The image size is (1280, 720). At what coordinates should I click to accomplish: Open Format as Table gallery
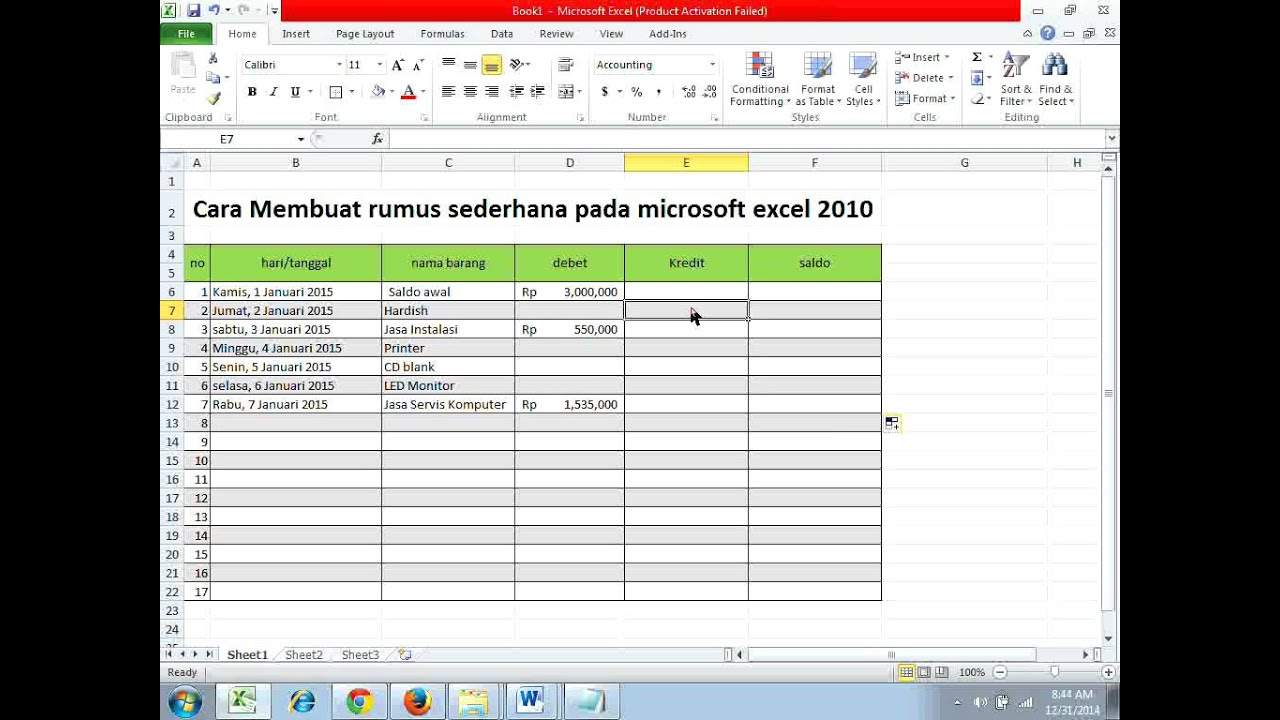(817, 80)
